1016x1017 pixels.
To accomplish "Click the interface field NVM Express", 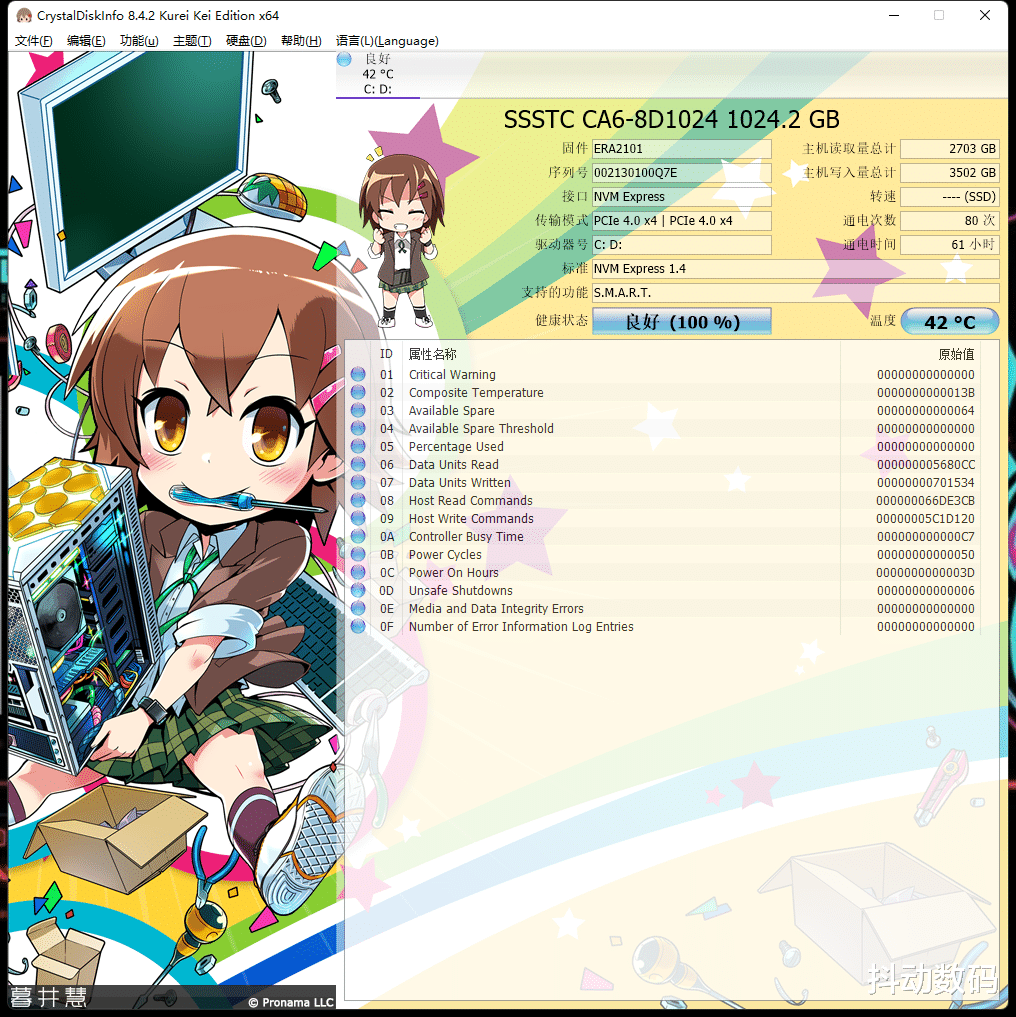I will coord(682,197).
